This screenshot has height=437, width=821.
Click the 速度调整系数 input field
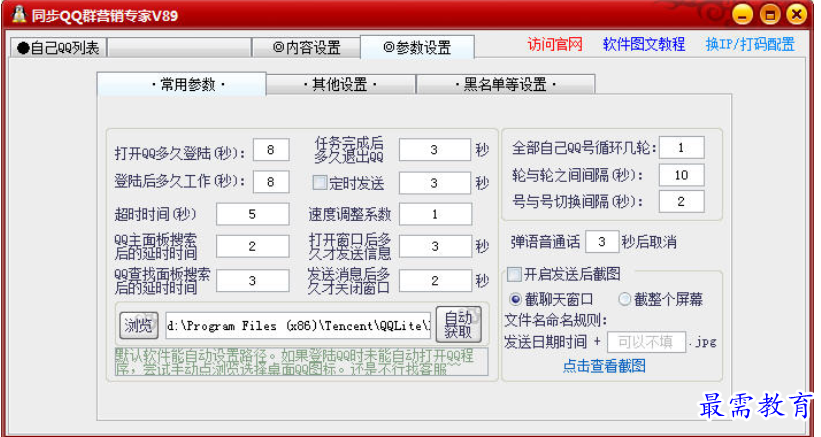point(435,215)
